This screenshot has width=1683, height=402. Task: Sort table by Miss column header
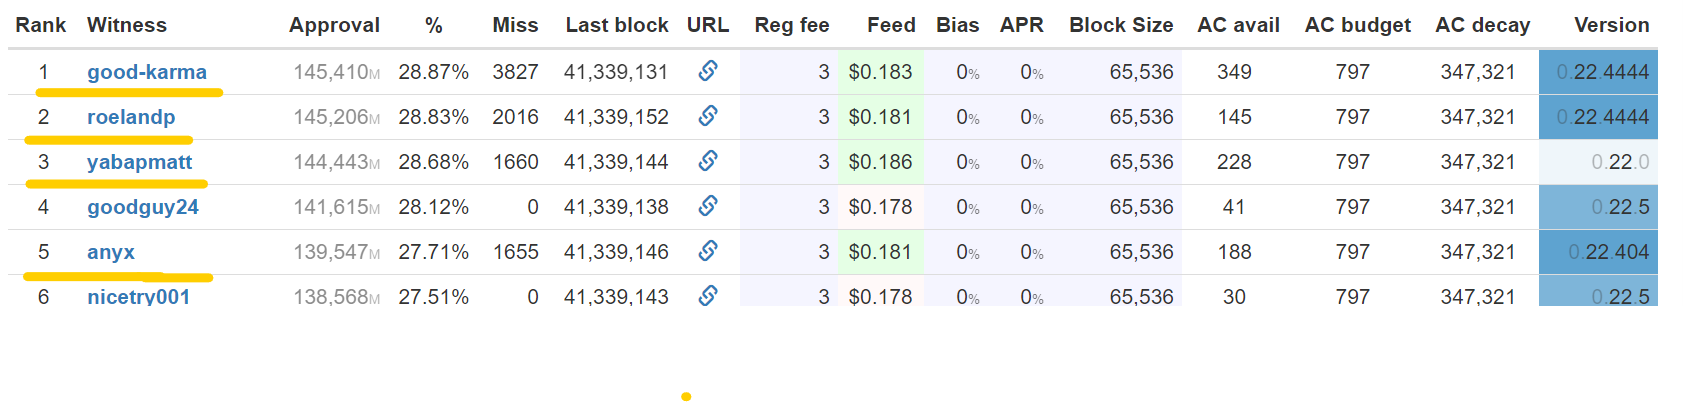[x=515, y=25]
